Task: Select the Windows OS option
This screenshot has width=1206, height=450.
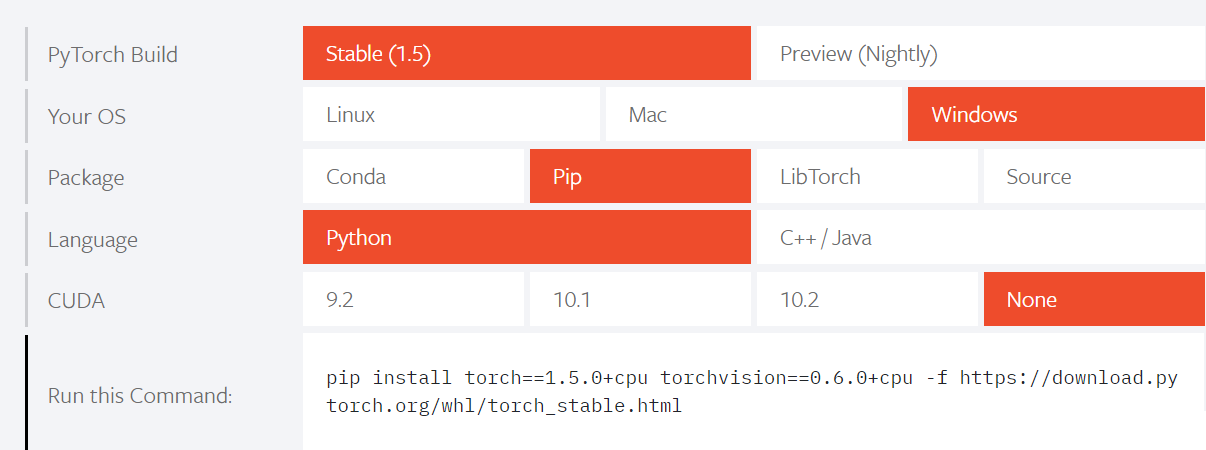Action: (1056, 115)
